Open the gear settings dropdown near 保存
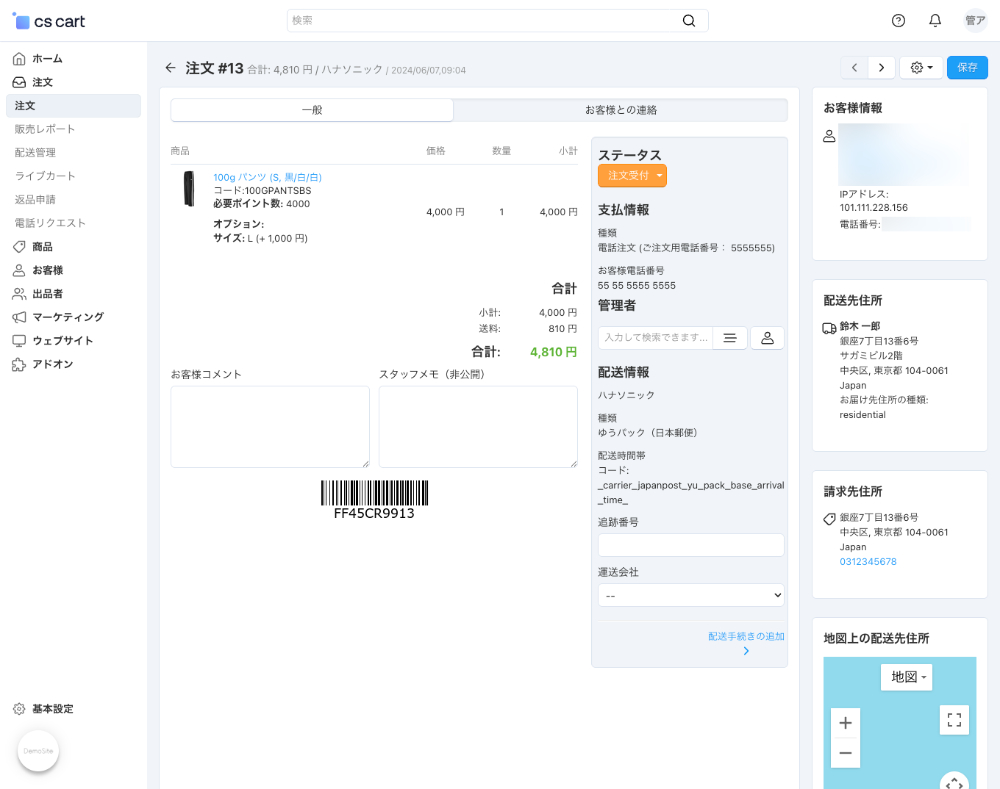The height and width of the screenshot is (789, 1000). 919,67
